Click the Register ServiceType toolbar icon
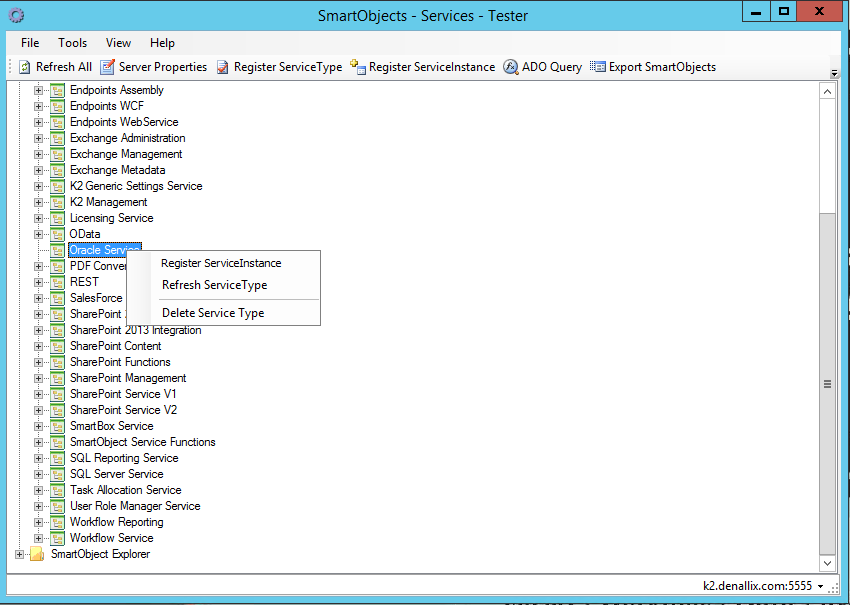Viewport: 850px width, 605px height. click(x=223, y=67)
